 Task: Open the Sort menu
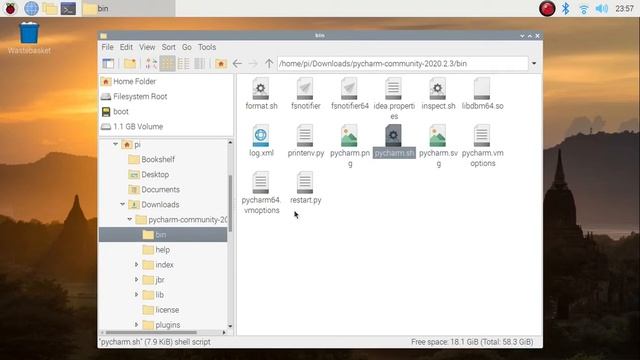tap(168, 47)
